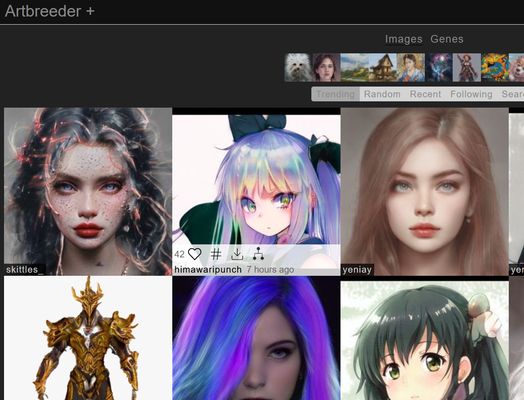Open the Artbreeder + logo link
The height and width of the screenshot is (400, 524).
click(x=50, y=11)
